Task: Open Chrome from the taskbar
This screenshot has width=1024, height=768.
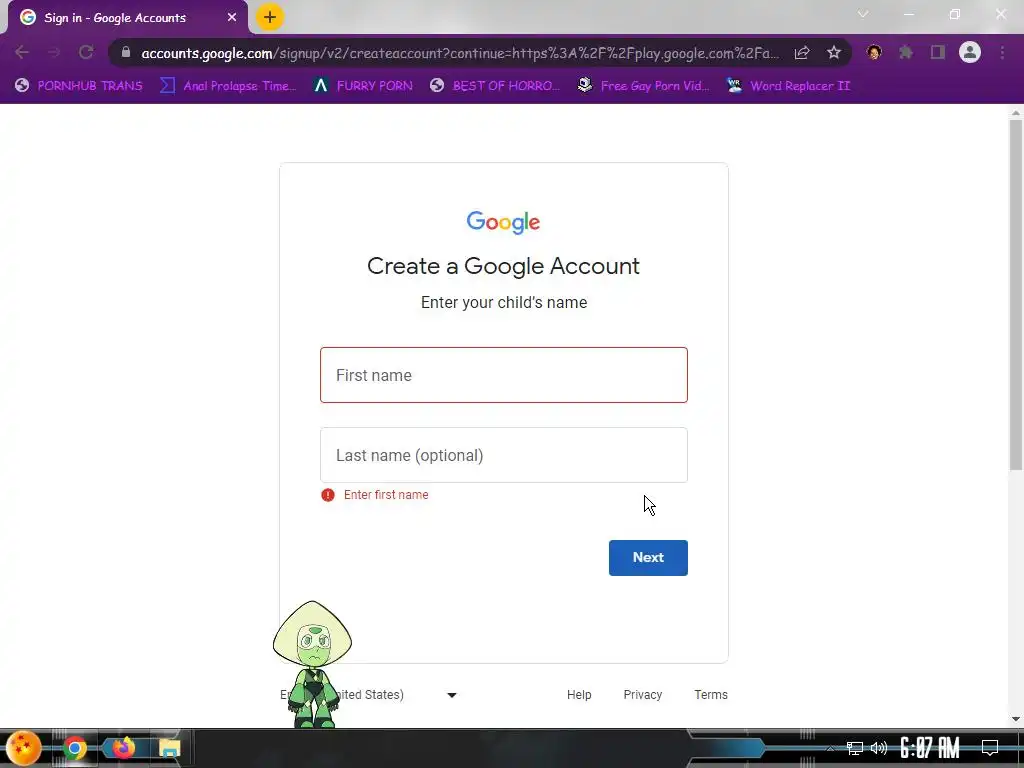Action: (74, 748)
